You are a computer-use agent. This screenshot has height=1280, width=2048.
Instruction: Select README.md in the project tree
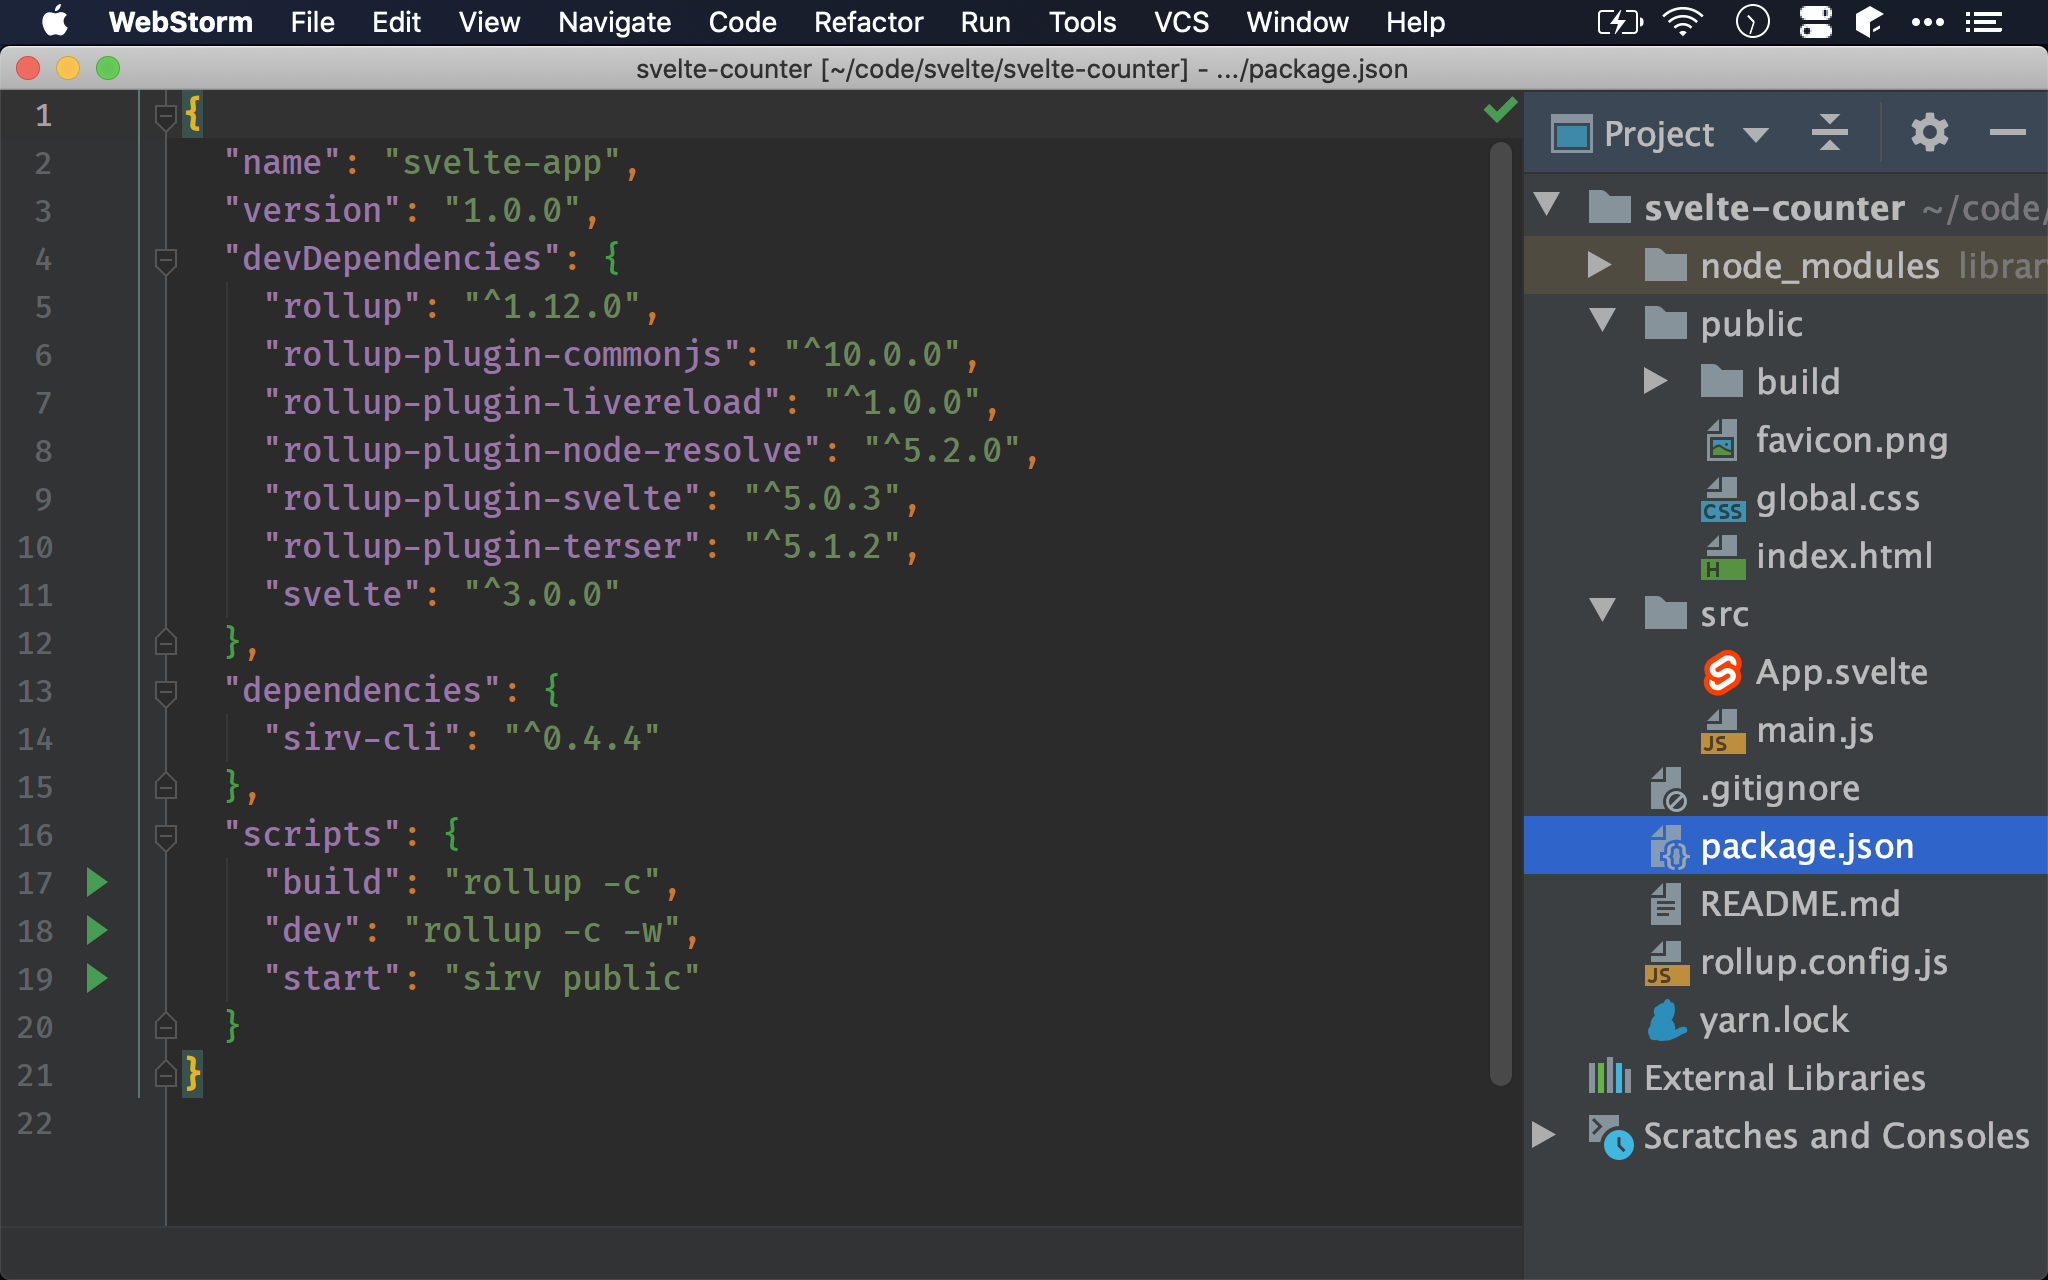click(x=1800, y=905)
